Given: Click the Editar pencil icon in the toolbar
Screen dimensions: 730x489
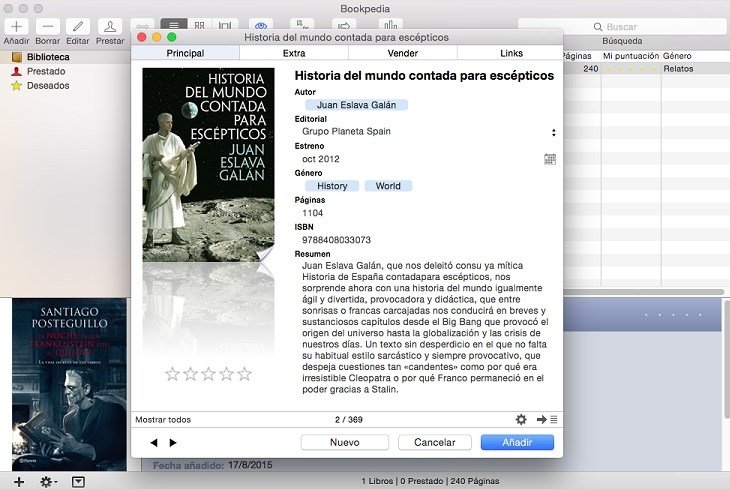Looking at the screenshot, I should [78, 27].
